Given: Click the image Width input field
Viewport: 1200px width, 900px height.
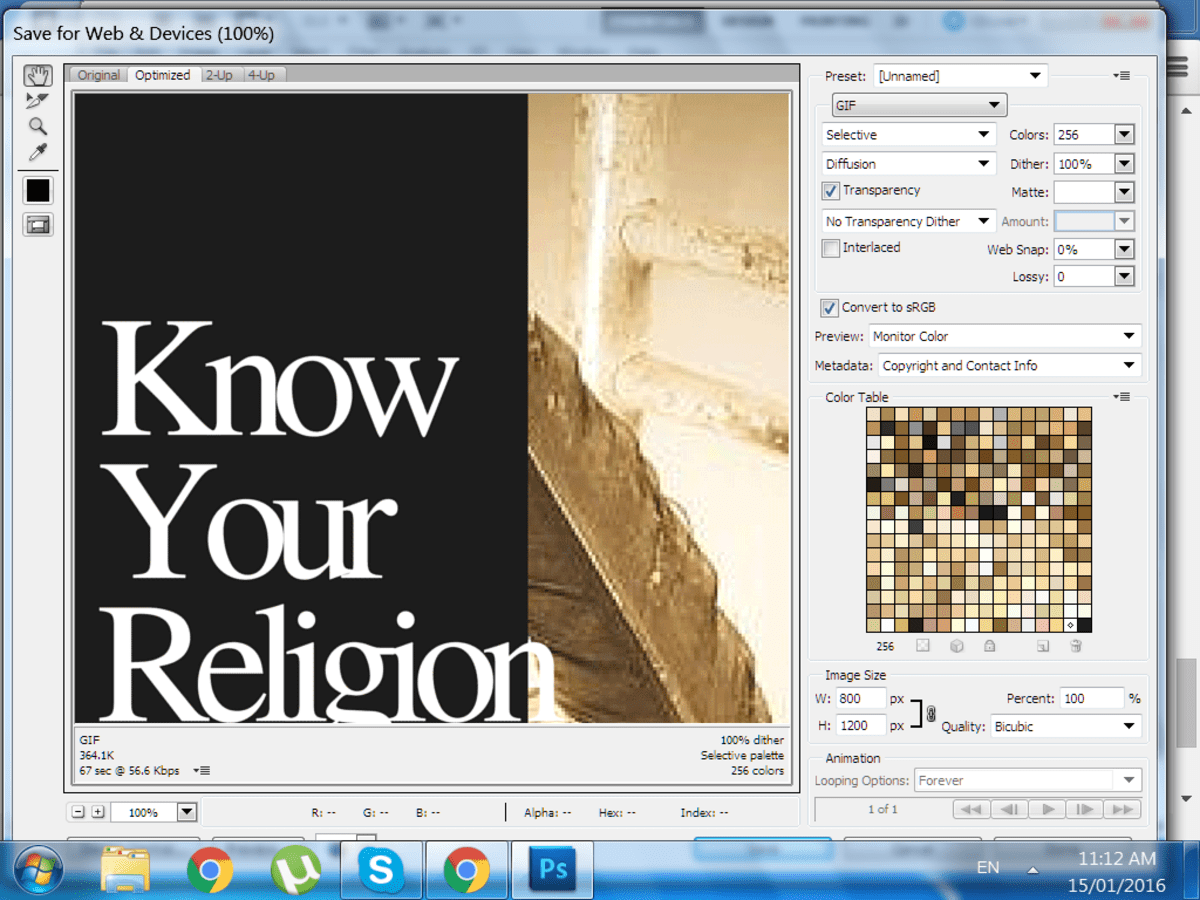Looking at the screenshot, I should tap(862, 699).
